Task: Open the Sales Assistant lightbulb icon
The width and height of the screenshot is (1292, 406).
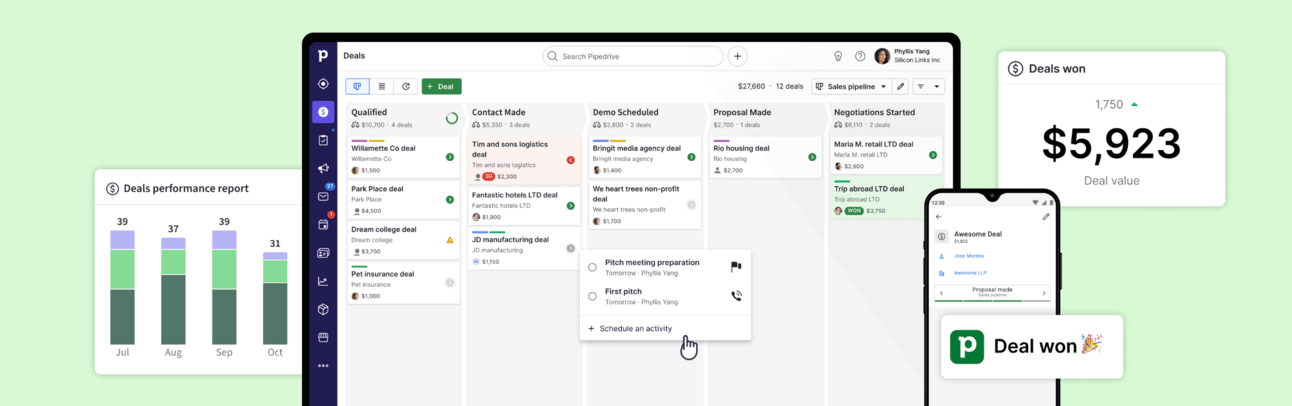Action: (838, 56)
